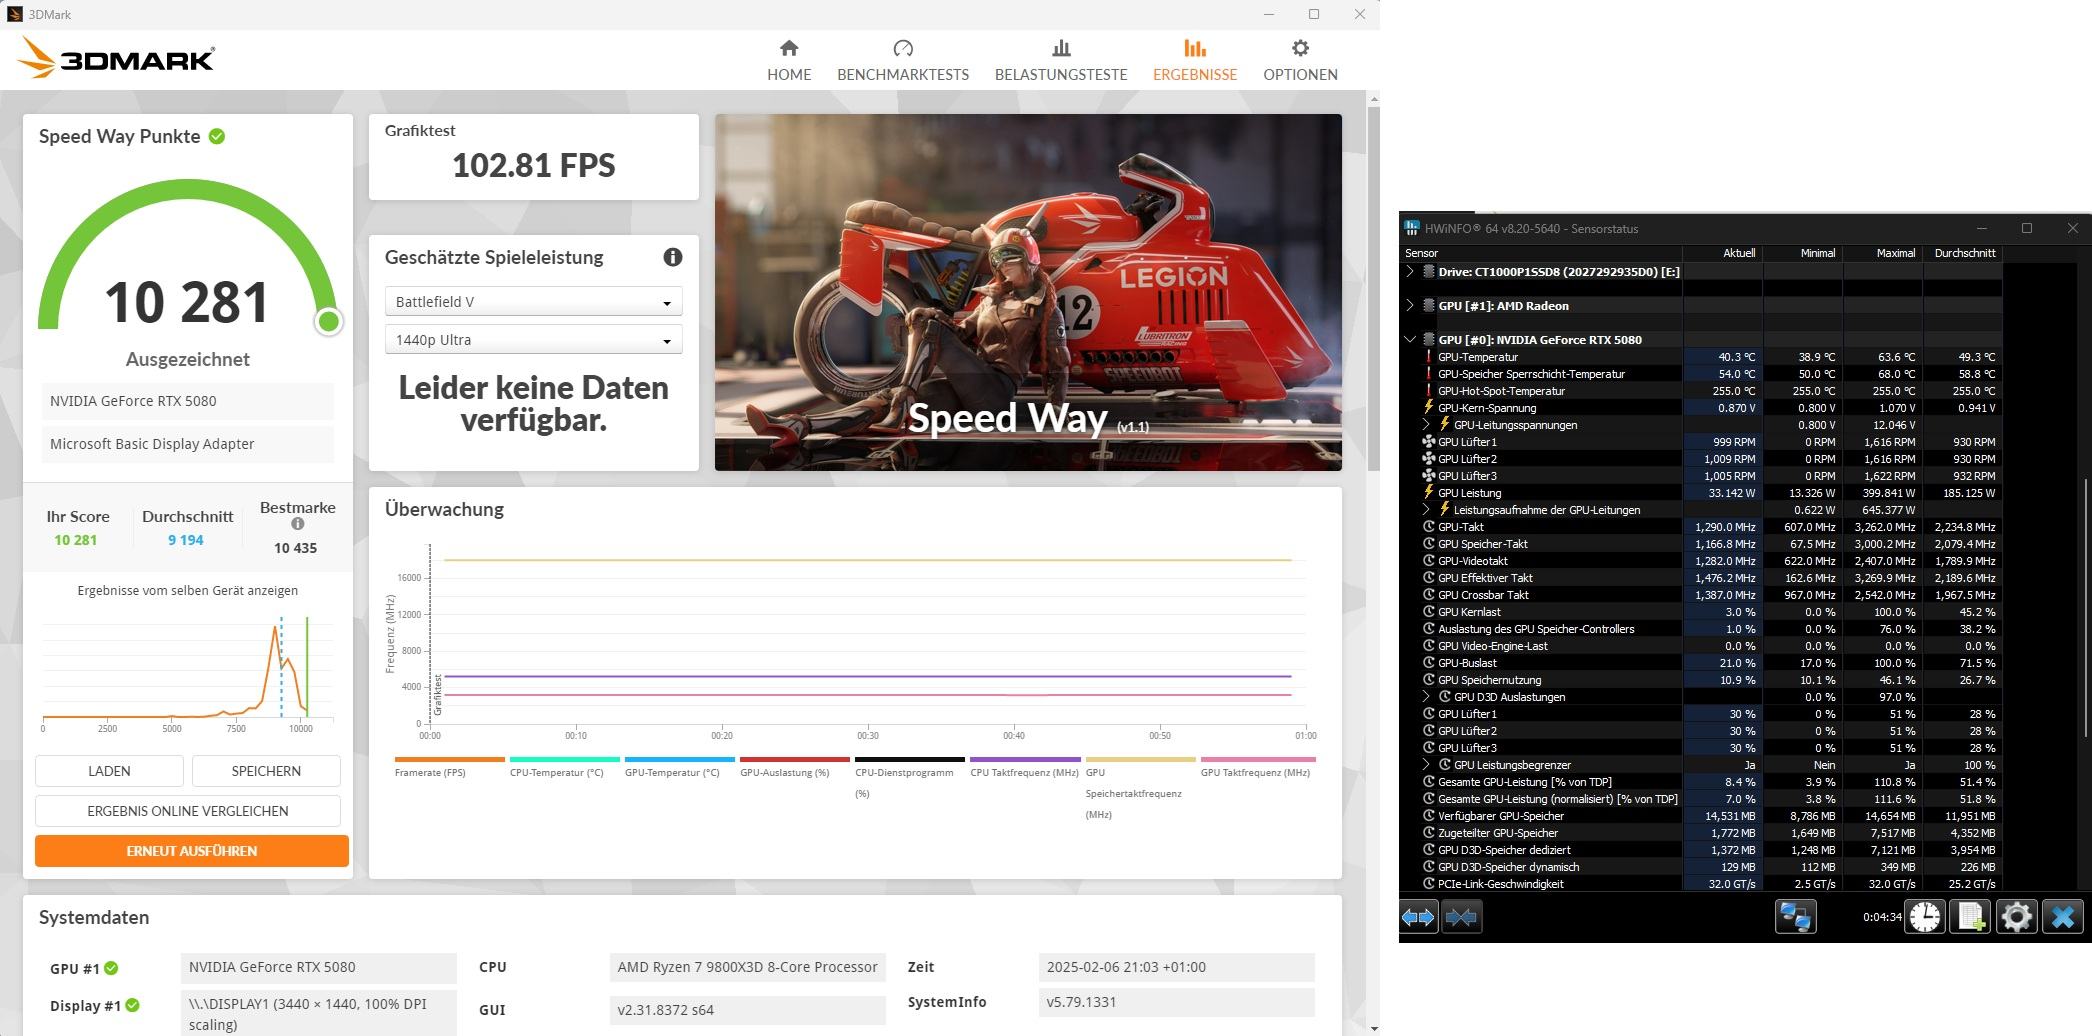Collapse the GPU [#0]: NVIDIA GeForce RTX 5080 group
The height and width of the screenshot is (1036, 2092).
pos(1410,340)
